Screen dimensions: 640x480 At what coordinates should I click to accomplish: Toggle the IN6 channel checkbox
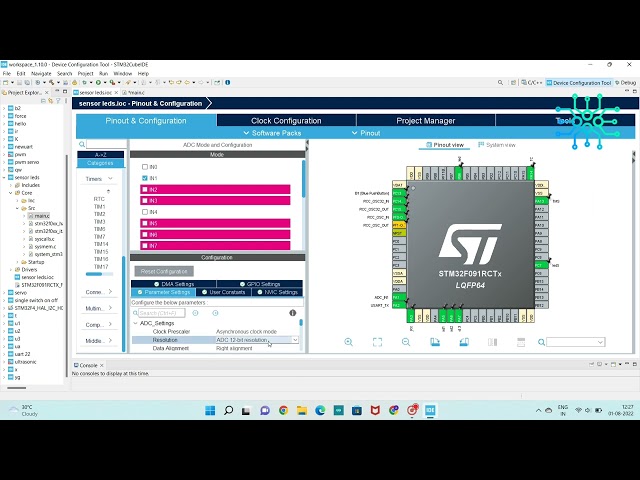[x=144, y=235]
